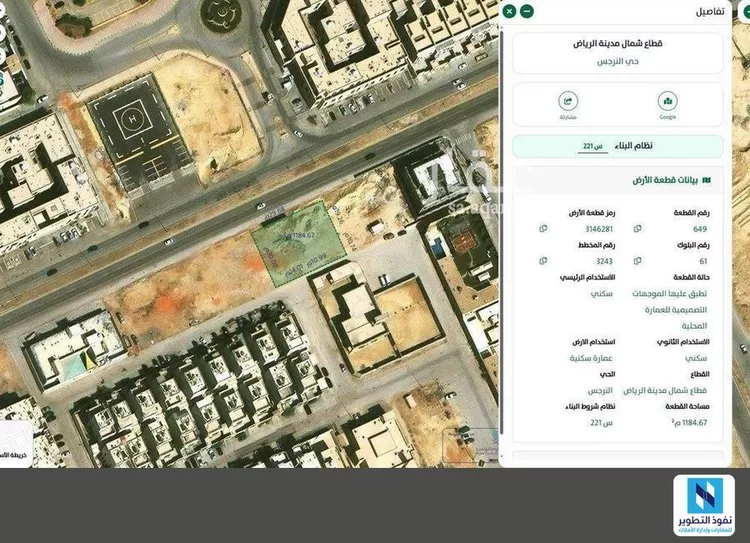Select the highlighted green parcel on map
The image size is (750, 543).
pos(299,244)
